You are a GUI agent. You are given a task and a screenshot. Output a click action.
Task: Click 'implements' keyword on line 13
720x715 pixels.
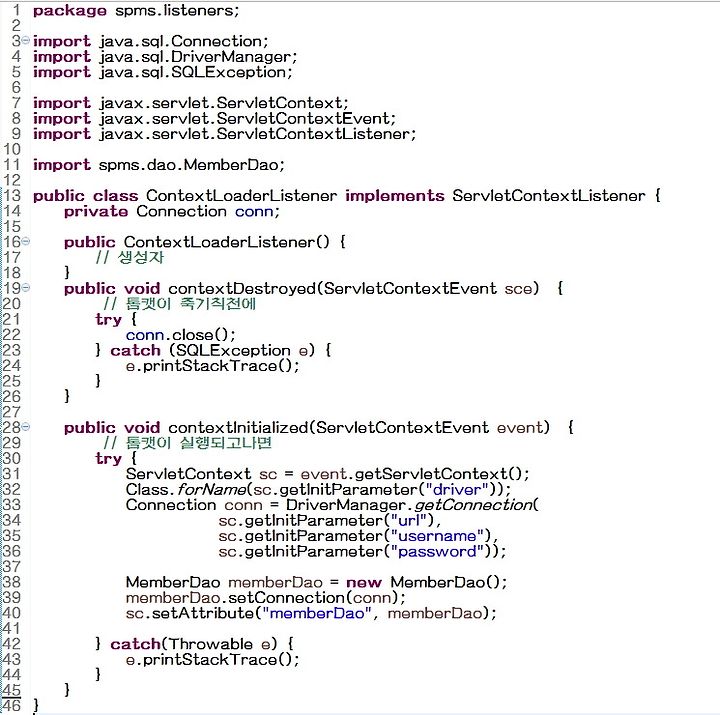(x=395, y=196)
